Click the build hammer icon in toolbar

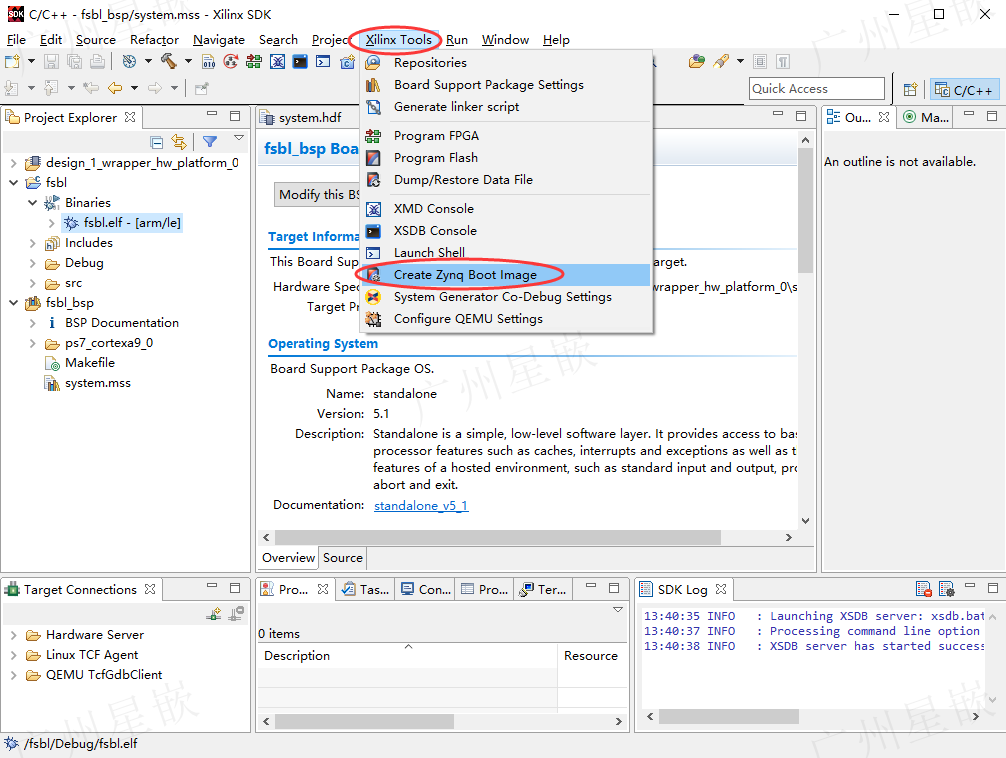click(169, 62)
